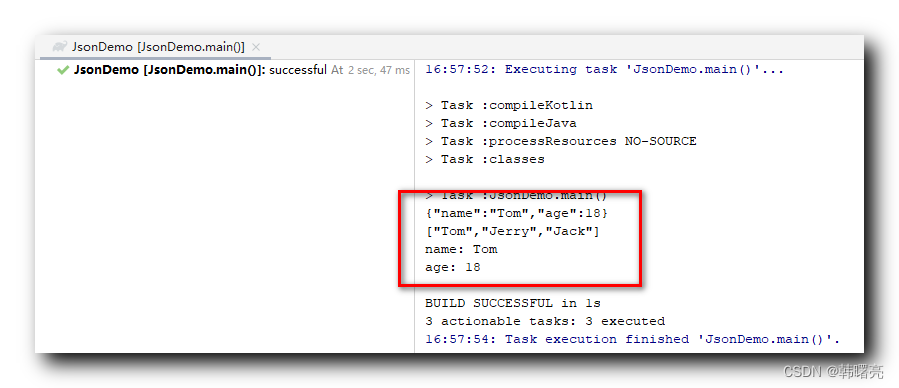Close the JsonDemo run tab
The image size is (899, 388).
(x=256, y=47)
